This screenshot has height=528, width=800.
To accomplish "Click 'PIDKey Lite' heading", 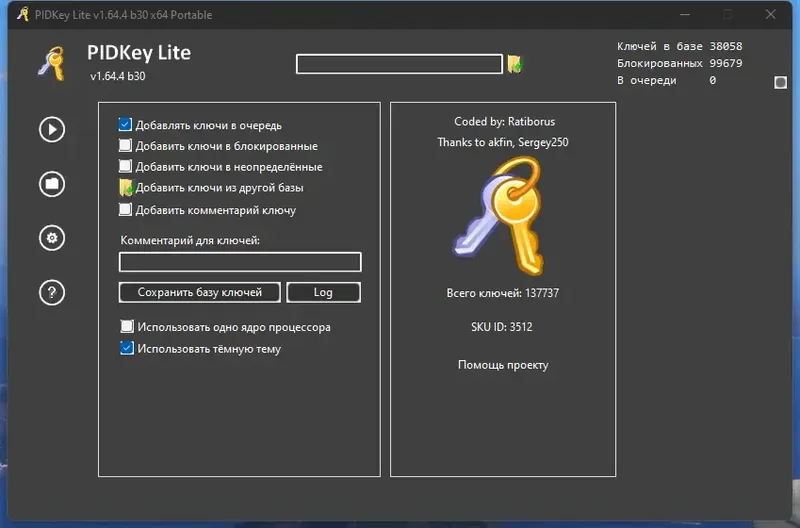I will point(139,53).
